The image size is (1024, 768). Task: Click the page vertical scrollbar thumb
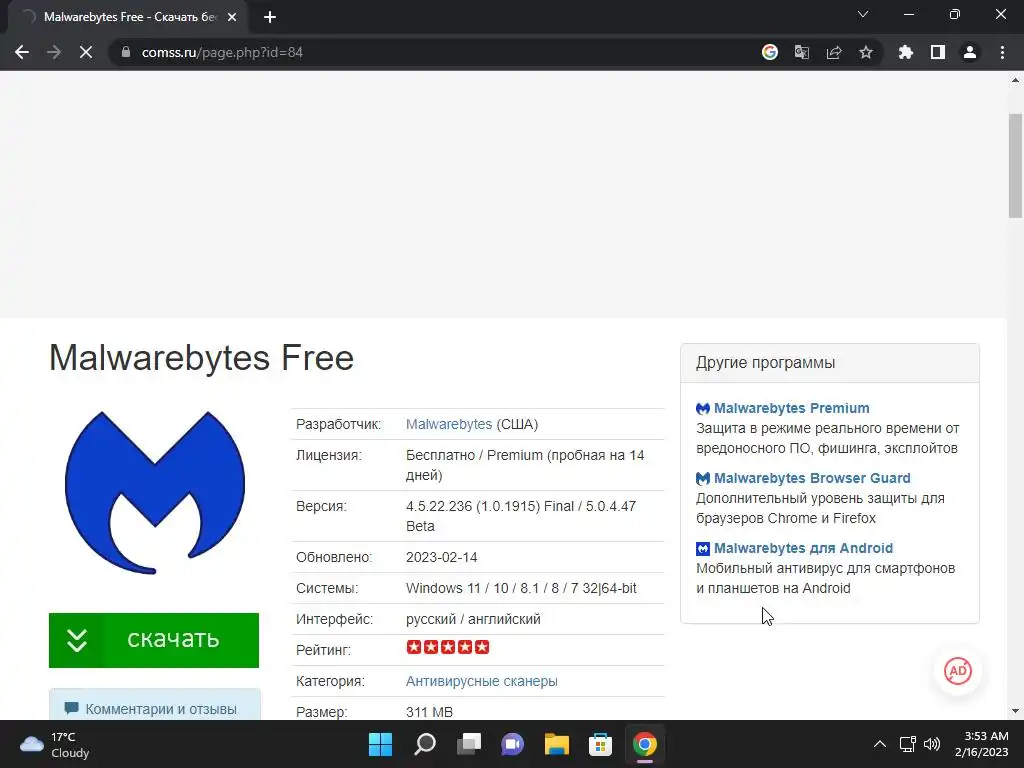click(1015, 166)
